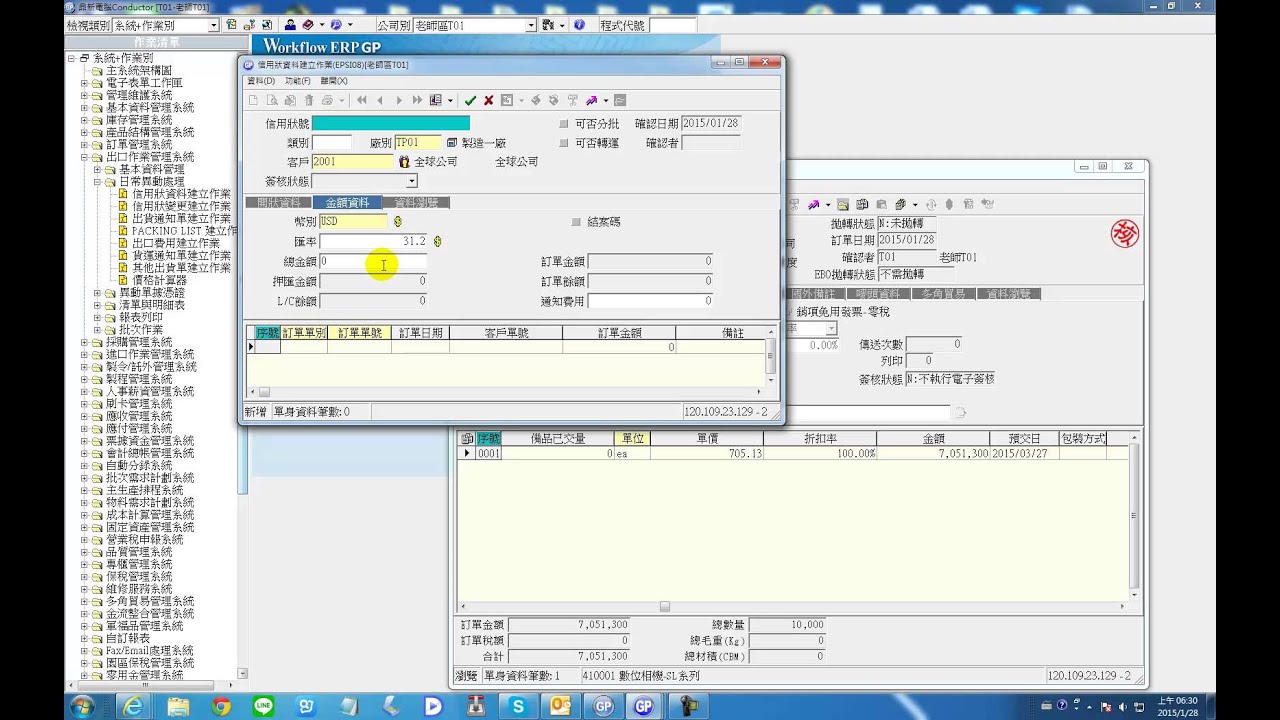Viewport: 1280px width, 720px height.
Task: Collapse the 出口作業管理系統 tree node
Action: pos(85,157)
